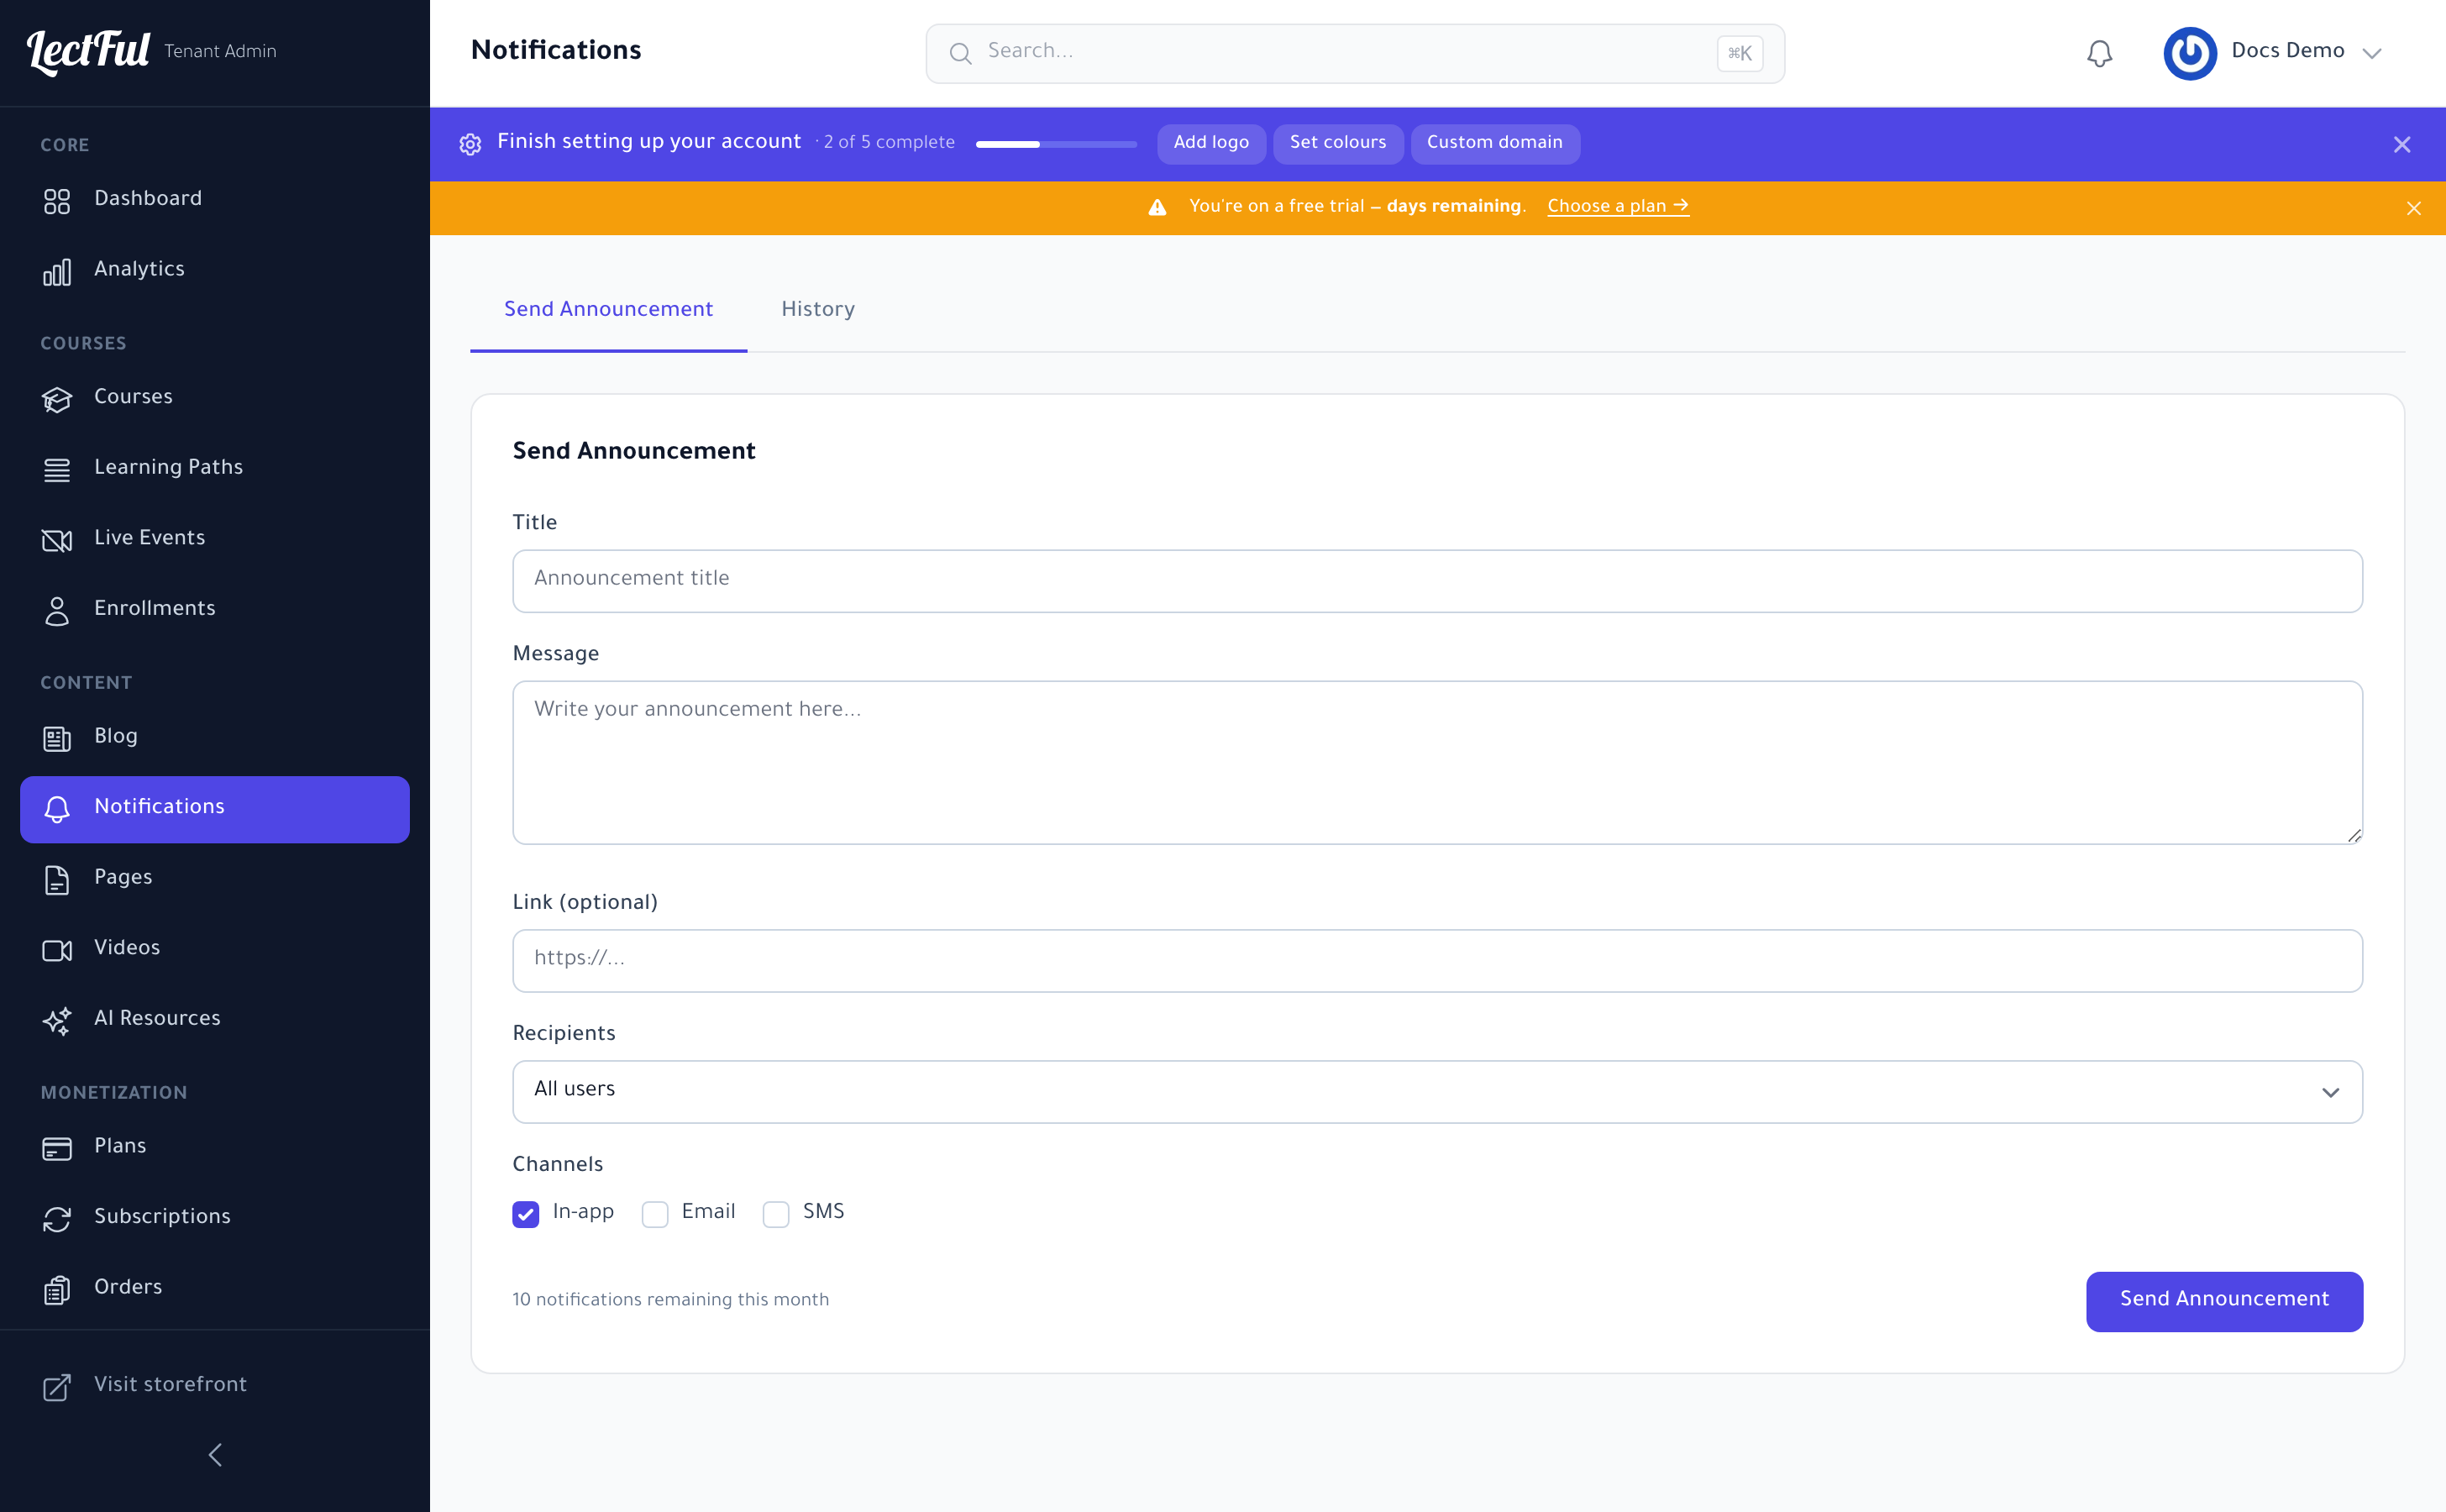The image size is (2446, 1512).
Task: Switch to the Send Announcement tab
Action: click(x=608, y=310)
